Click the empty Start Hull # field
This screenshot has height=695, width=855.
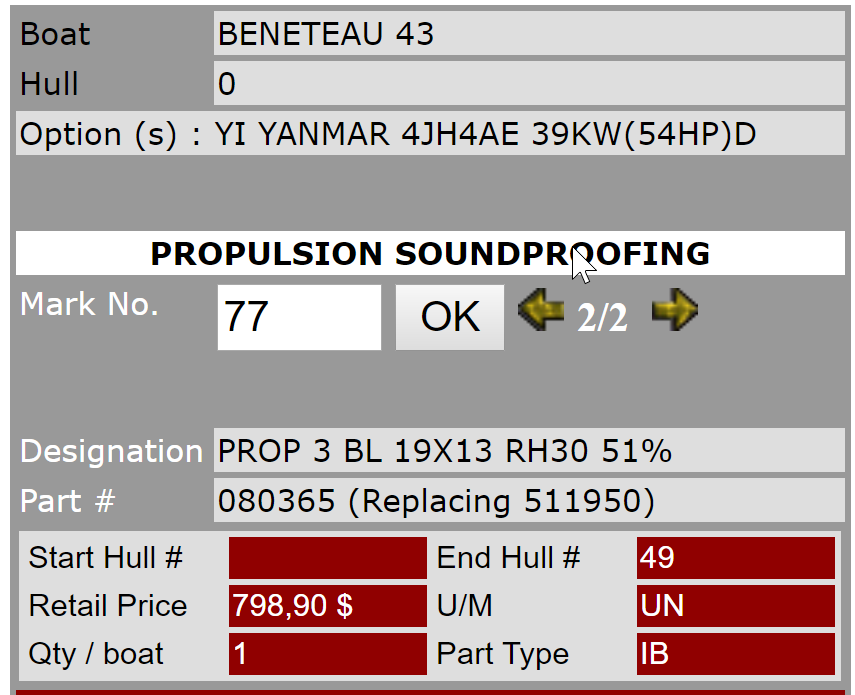(x=327, y=558)
